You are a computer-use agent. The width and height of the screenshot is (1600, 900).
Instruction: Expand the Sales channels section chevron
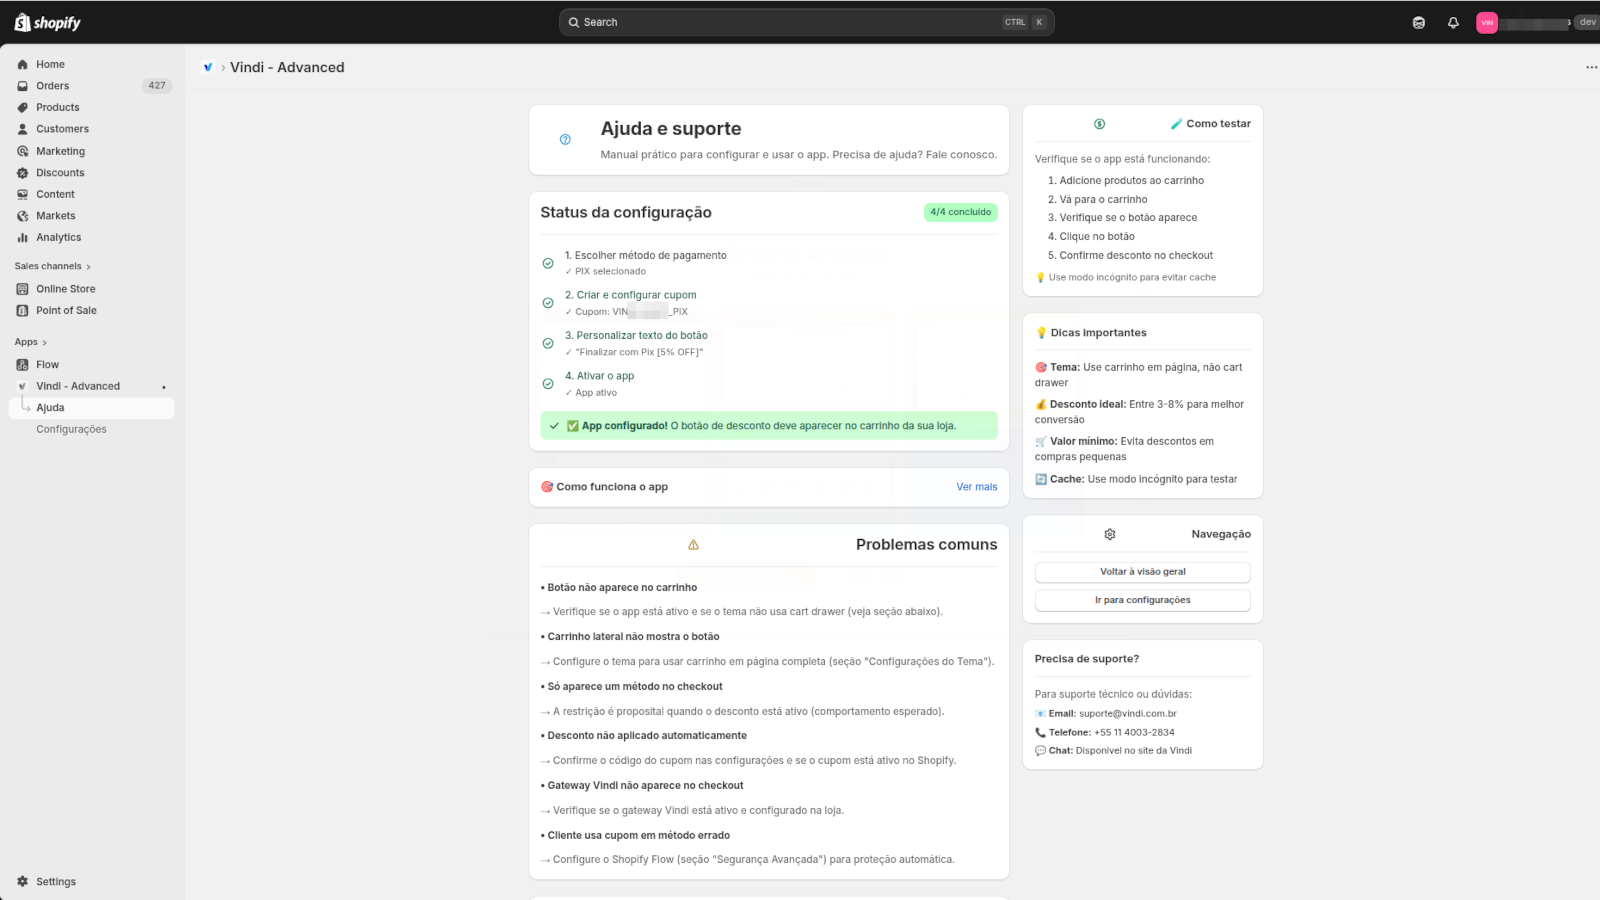88,267
